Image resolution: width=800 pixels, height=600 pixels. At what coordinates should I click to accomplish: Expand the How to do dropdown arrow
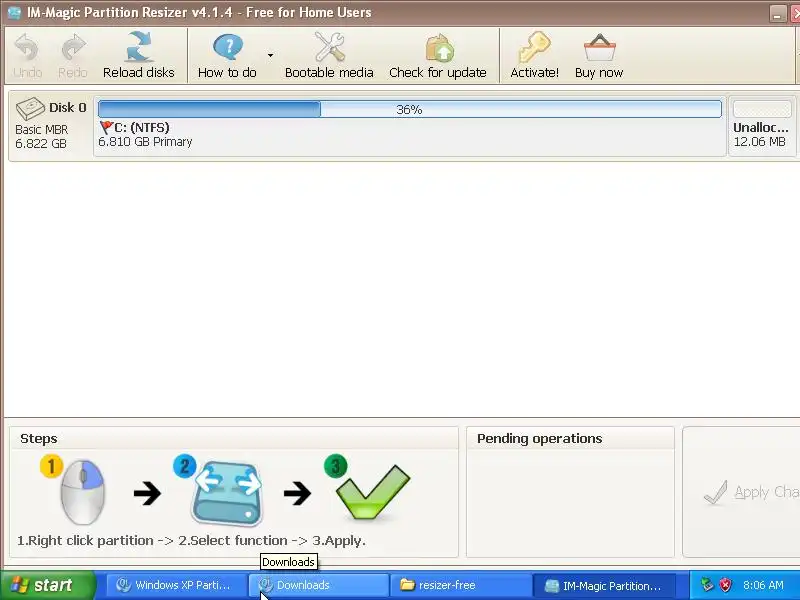tap(270, 55)
